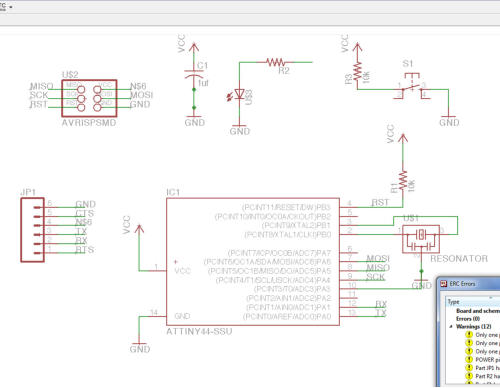Image resolution: width=500 pixels, height=388 pixels.
Task: Click the MOSI label right of U$2
Action: click(141, 95)
